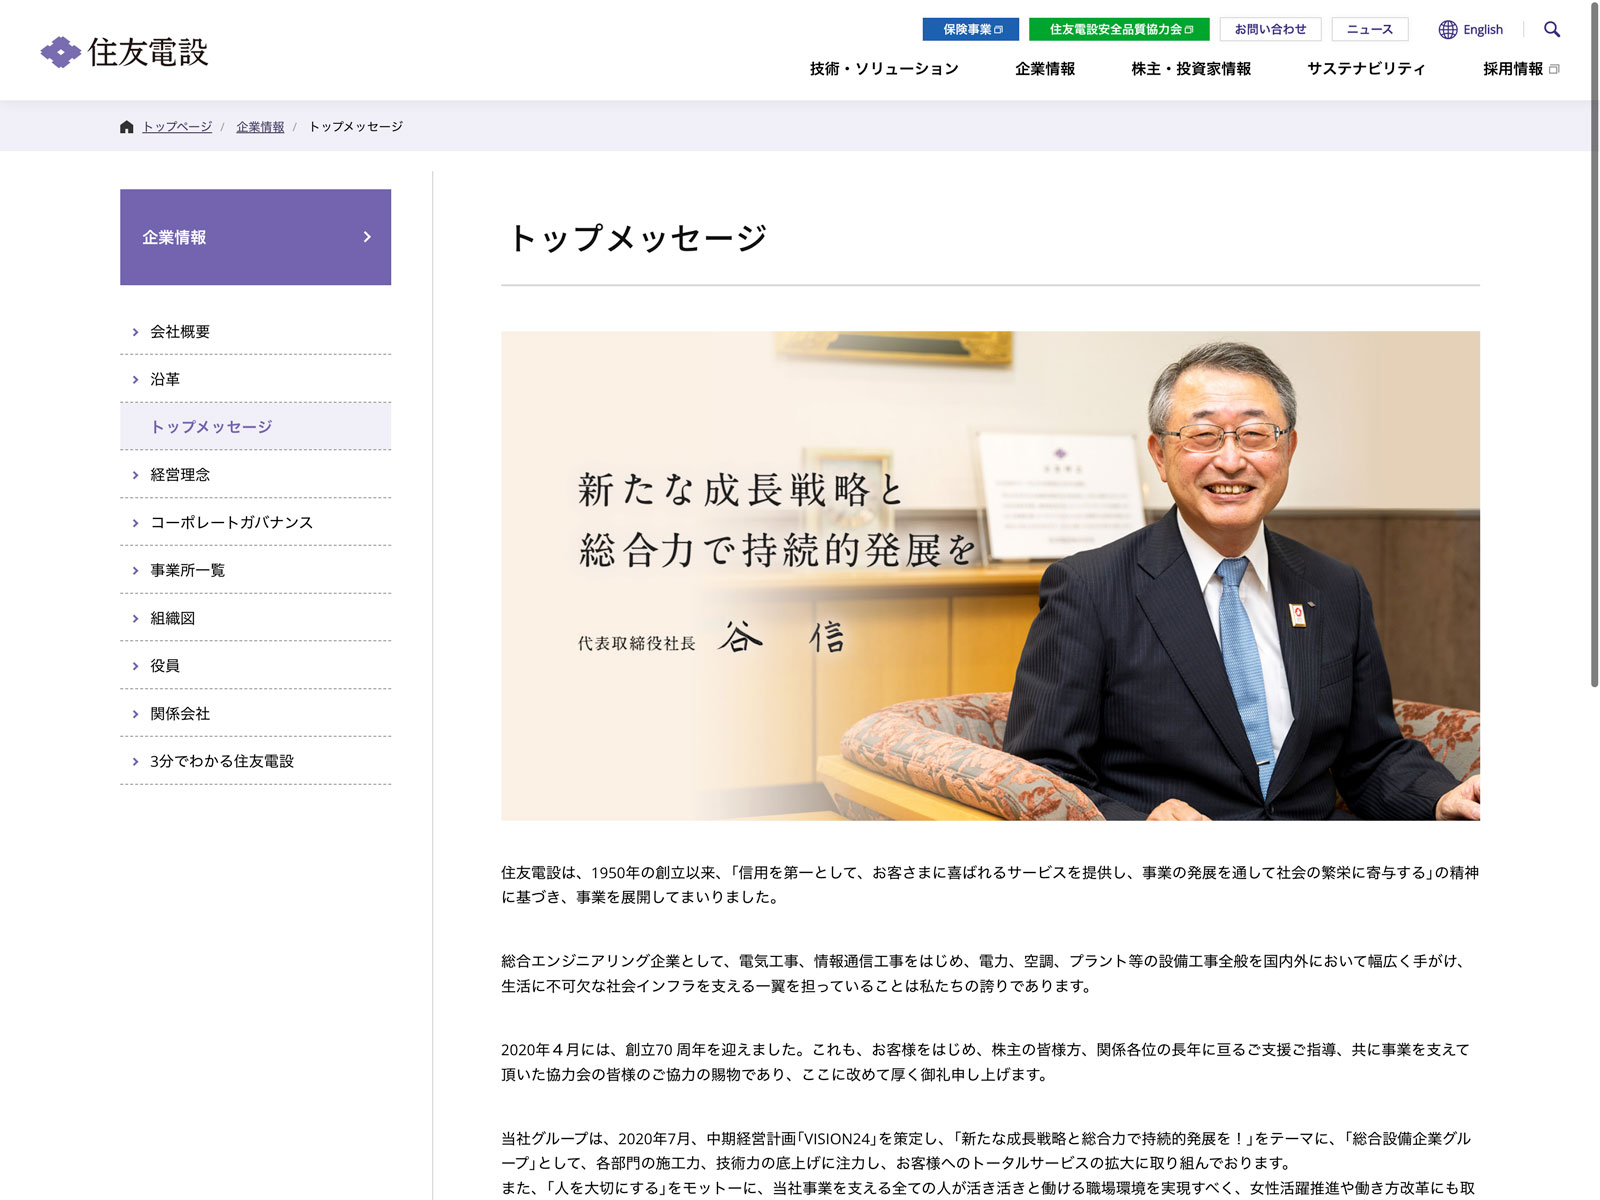Image resolution: width=1600 pixels, height=1200 pixels.
Task: Open 住友電設安全品質協力会 green button
Action: point(1118,30)
